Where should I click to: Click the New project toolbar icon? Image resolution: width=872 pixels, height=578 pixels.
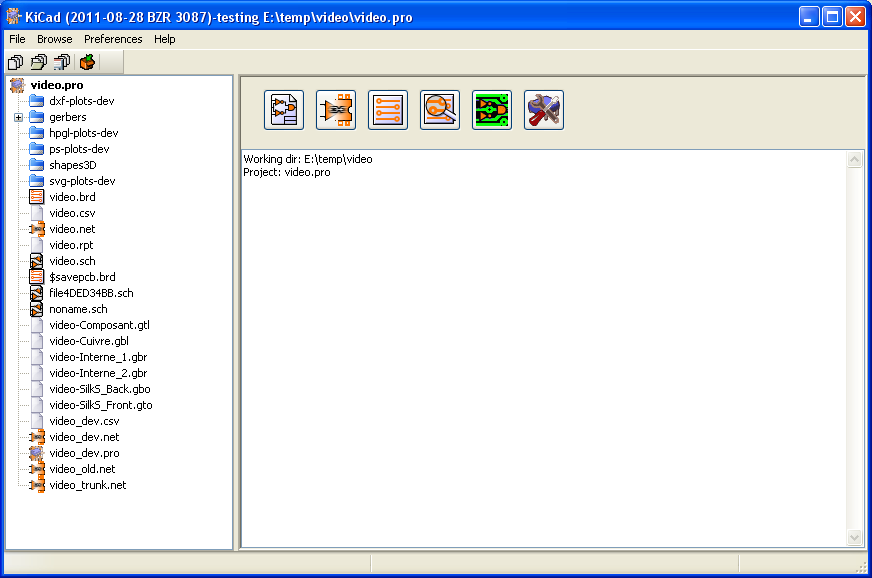click(x=15, y=62)
